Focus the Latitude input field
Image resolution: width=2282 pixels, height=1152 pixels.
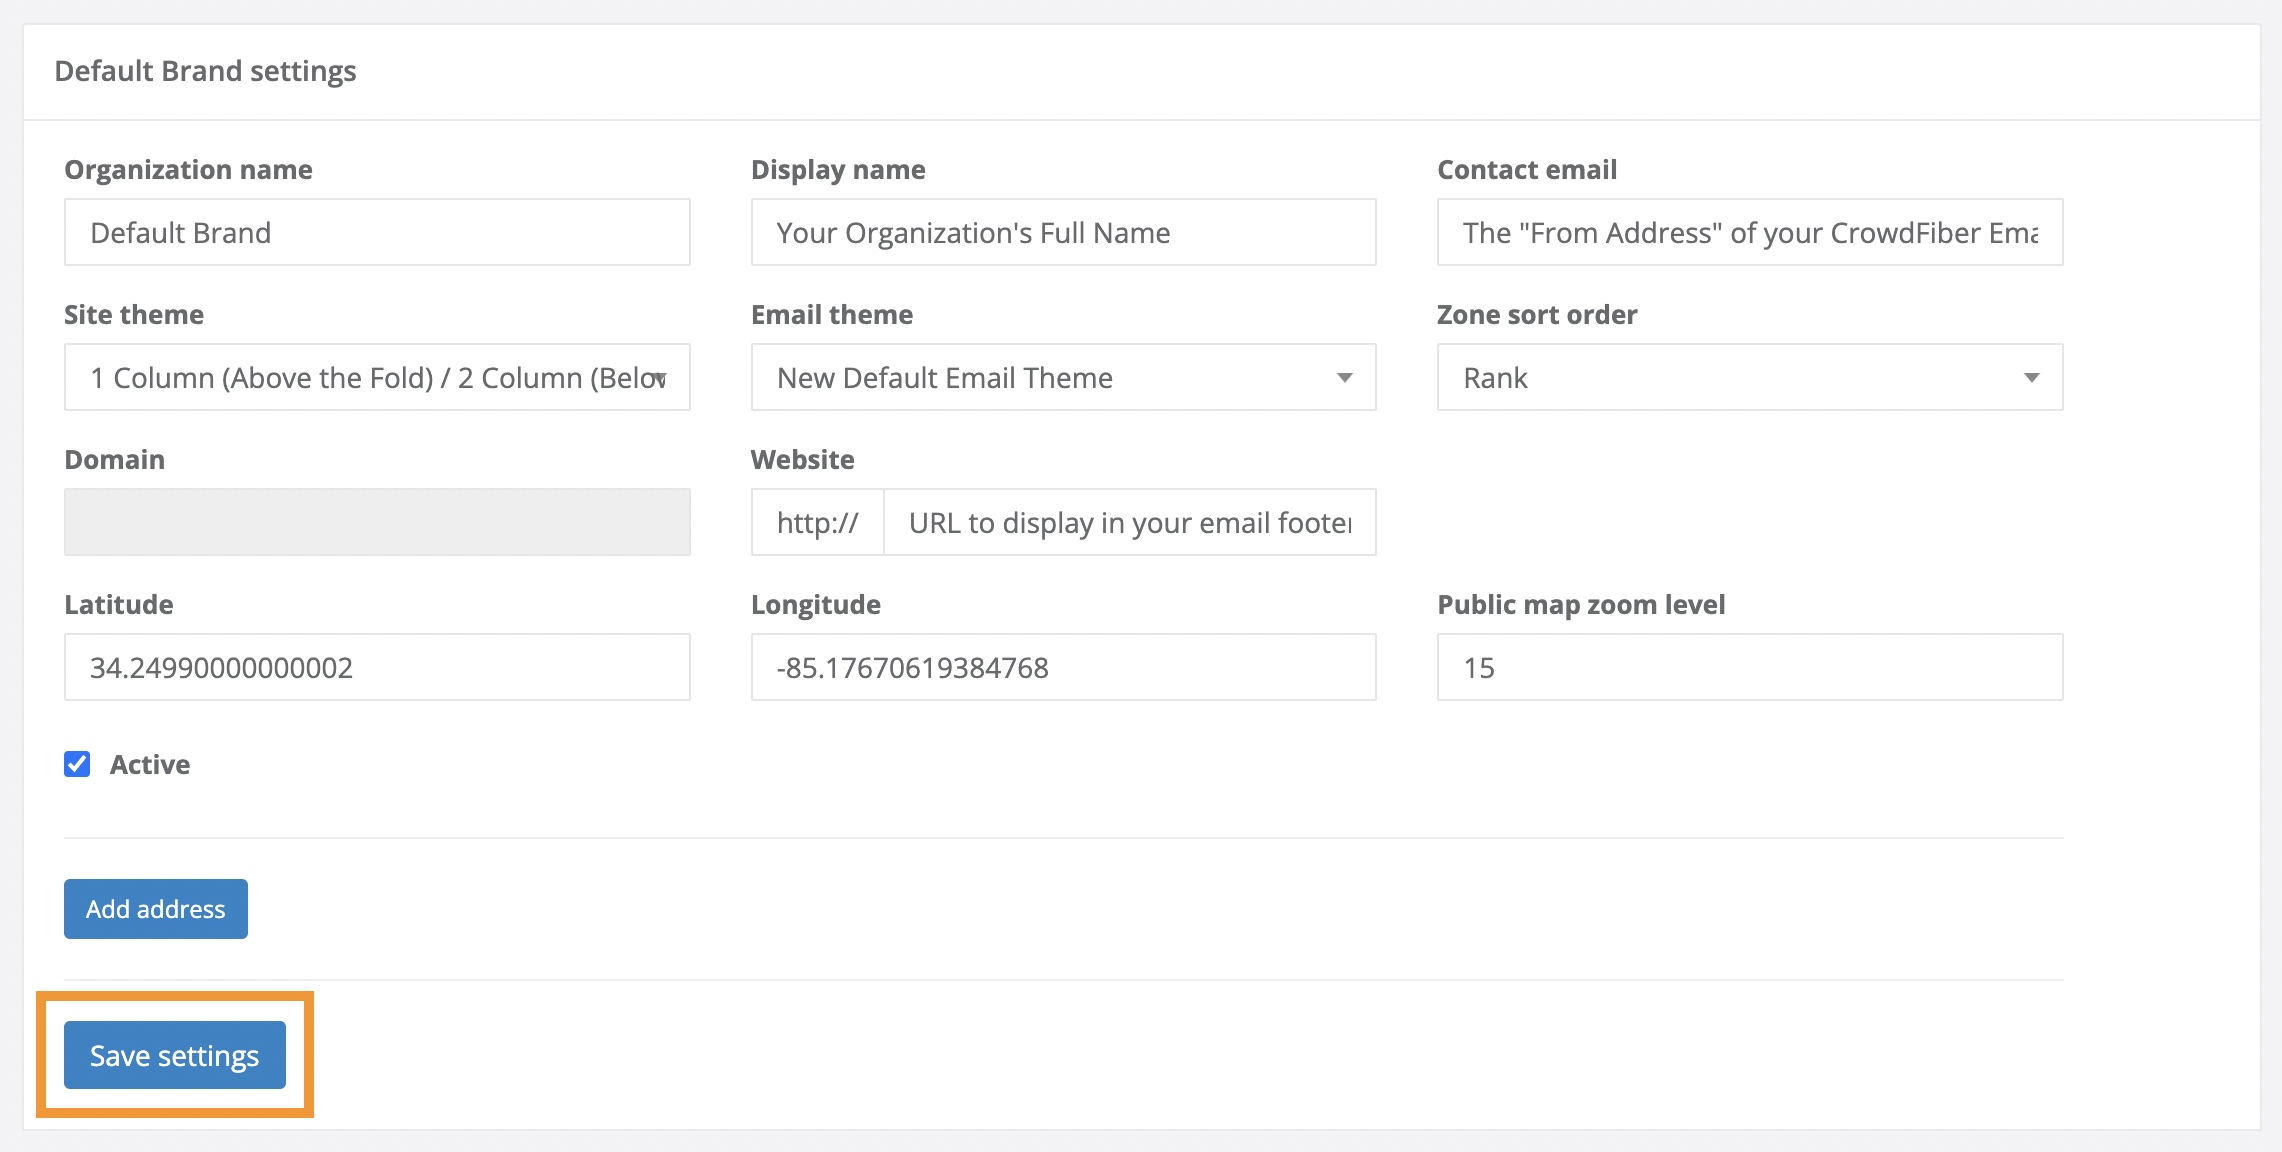click(377, 667)
